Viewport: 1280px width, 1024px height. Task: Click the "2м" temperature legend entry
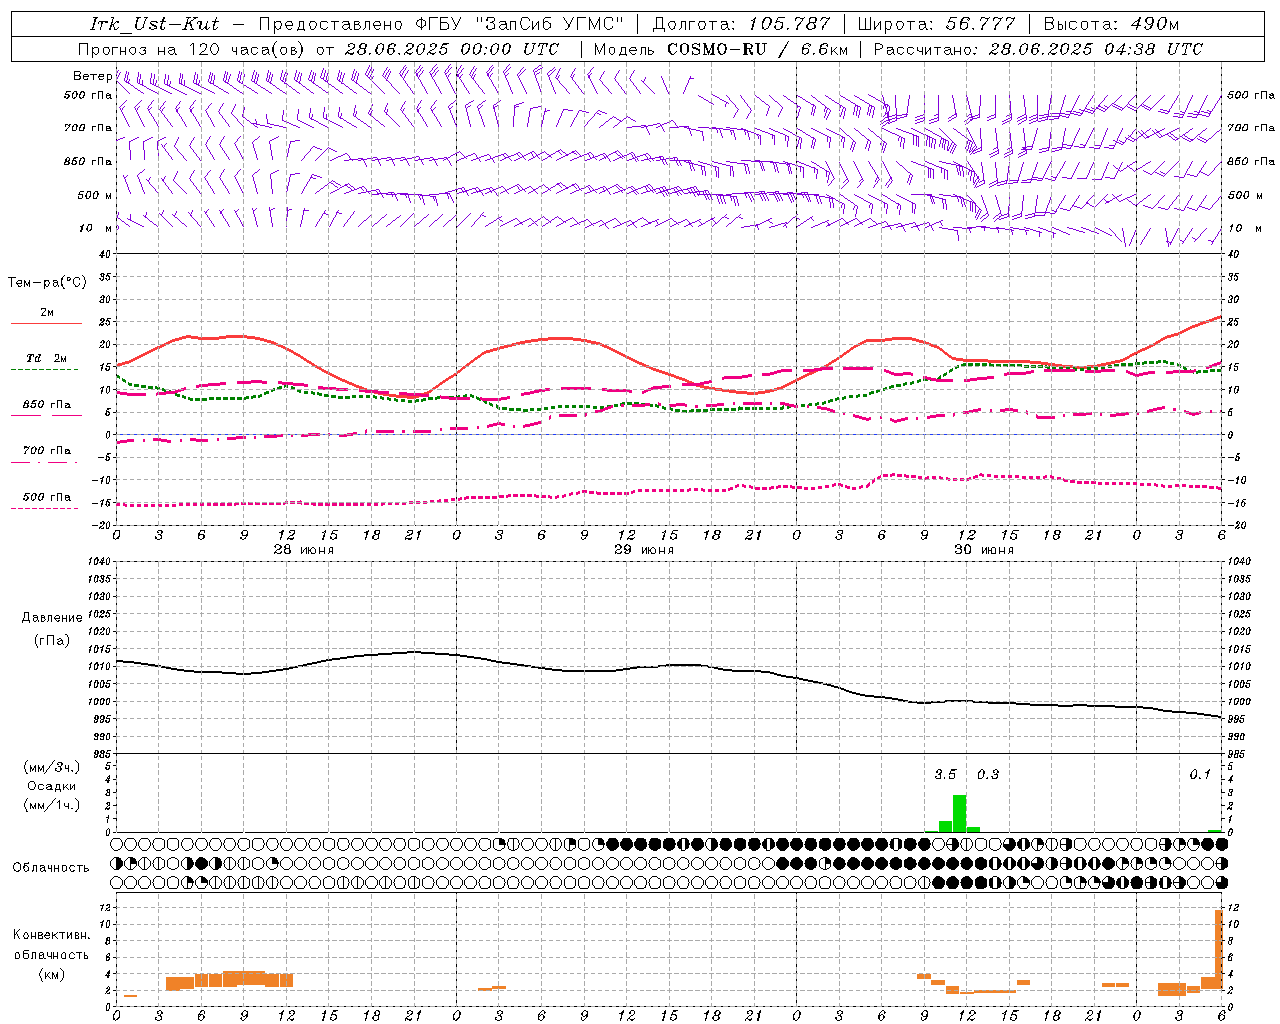pyautogui.click(x=47, y=312)
